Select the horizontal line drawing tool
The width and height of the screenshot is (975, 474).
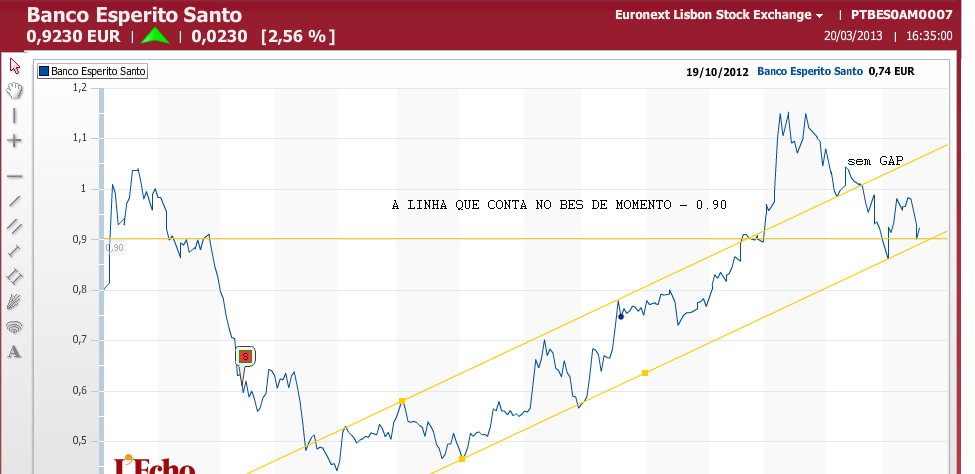point(14,177)
